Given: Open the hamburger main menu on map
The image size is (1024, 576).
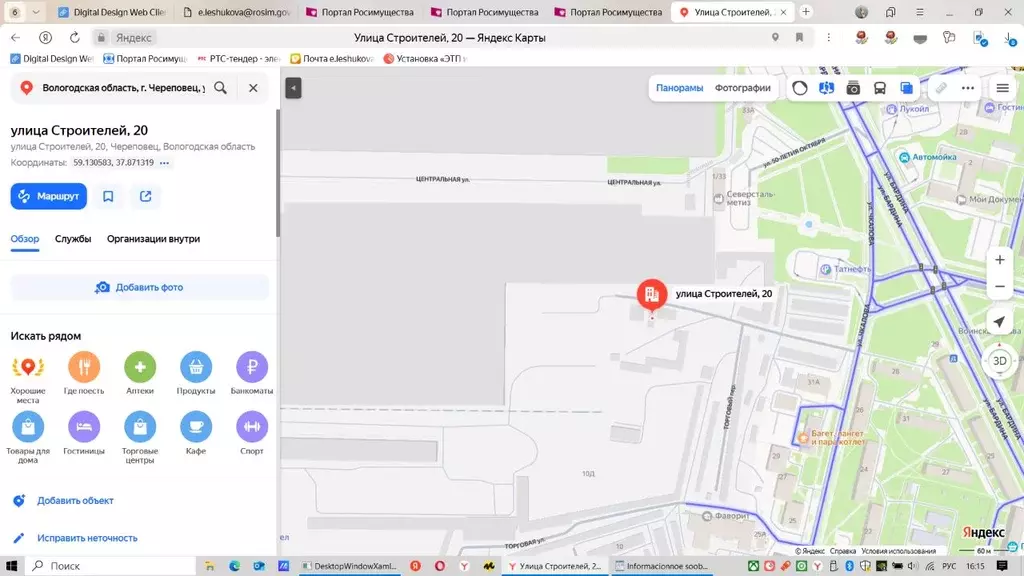Looking at the screenshot, I should pyautogui.click(x=1002, y=88).
